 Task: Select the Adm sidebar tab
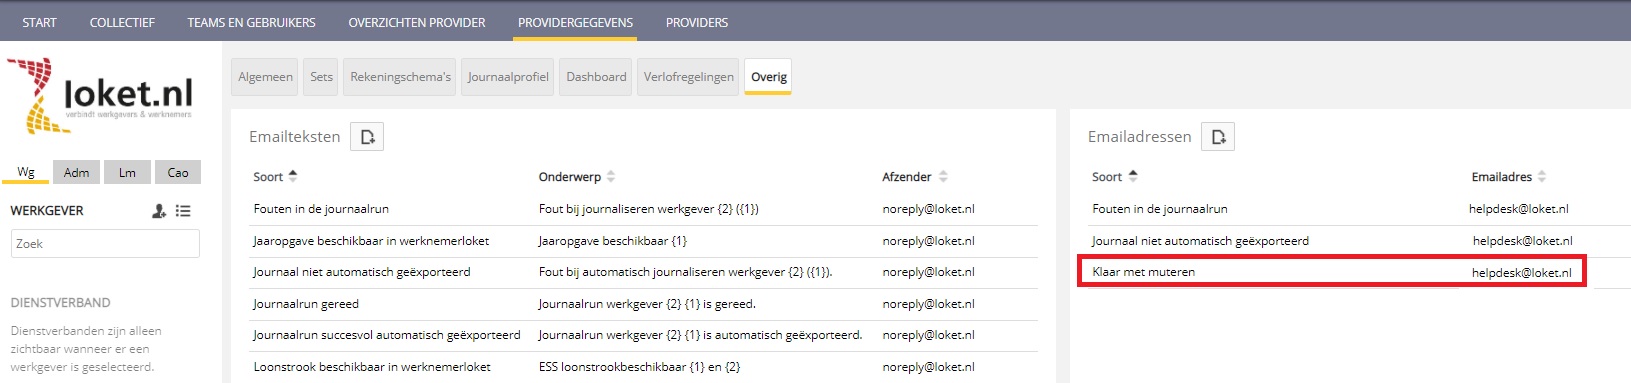(x=77, y=172)
